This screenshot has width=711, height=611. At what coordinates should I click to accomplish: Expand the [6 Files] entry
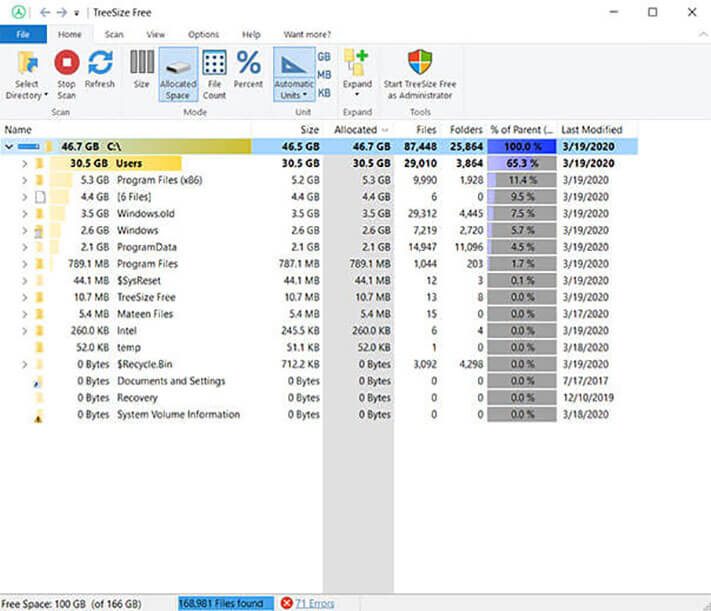click(24, 197)
